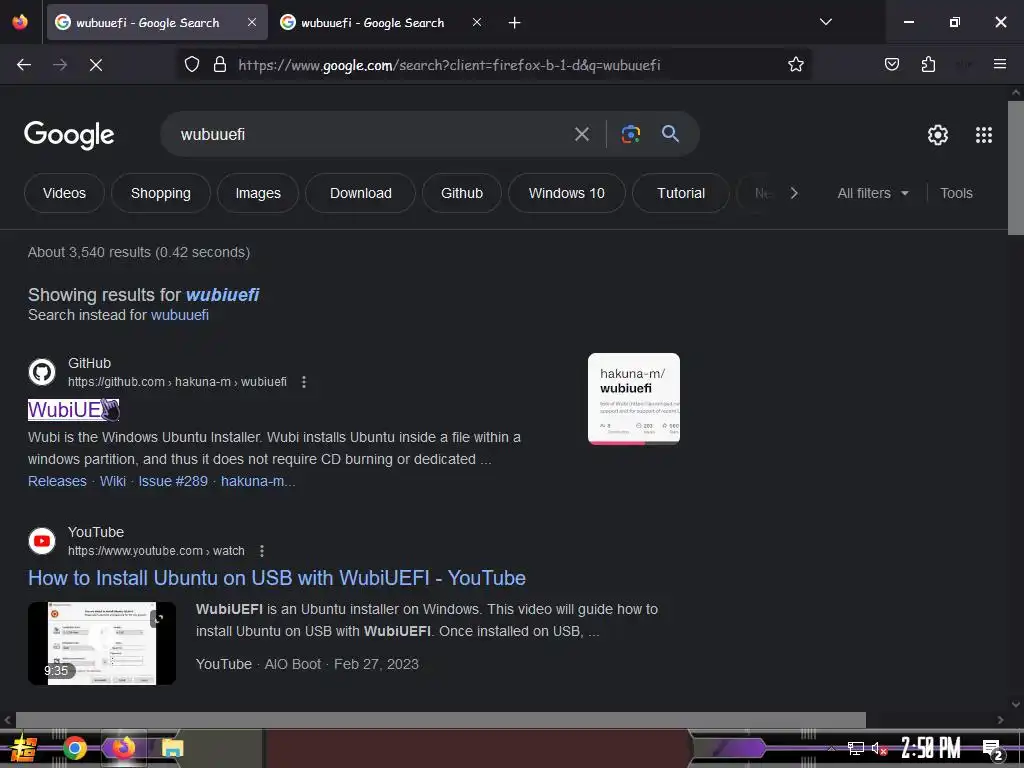The image size is (1024, 768).
Task: Open the Firefox hamburger menu
Action: 999,65
